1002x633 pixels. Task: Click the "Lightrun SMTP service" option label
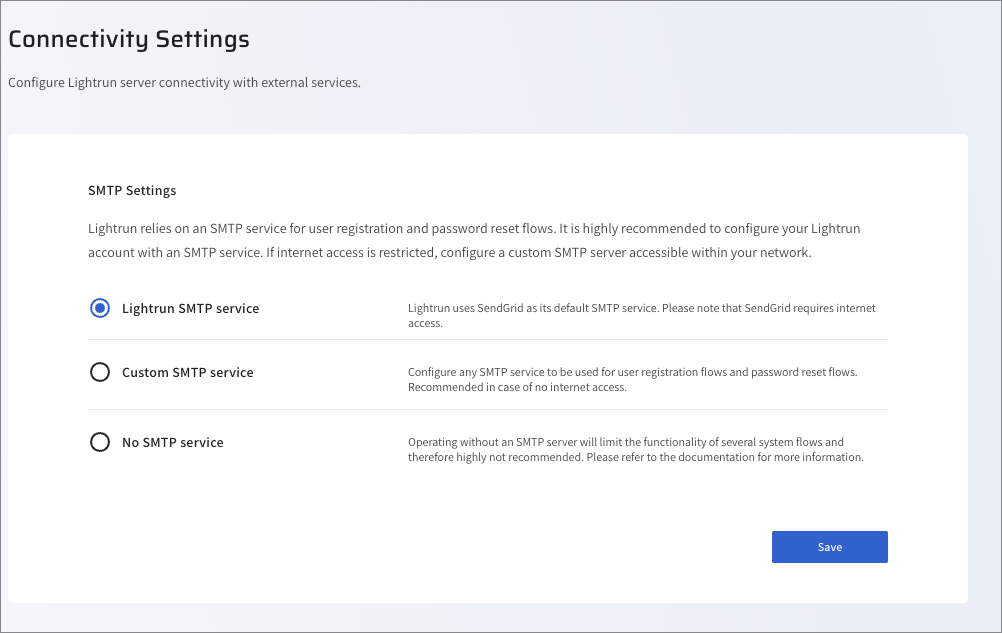(190, 309)
